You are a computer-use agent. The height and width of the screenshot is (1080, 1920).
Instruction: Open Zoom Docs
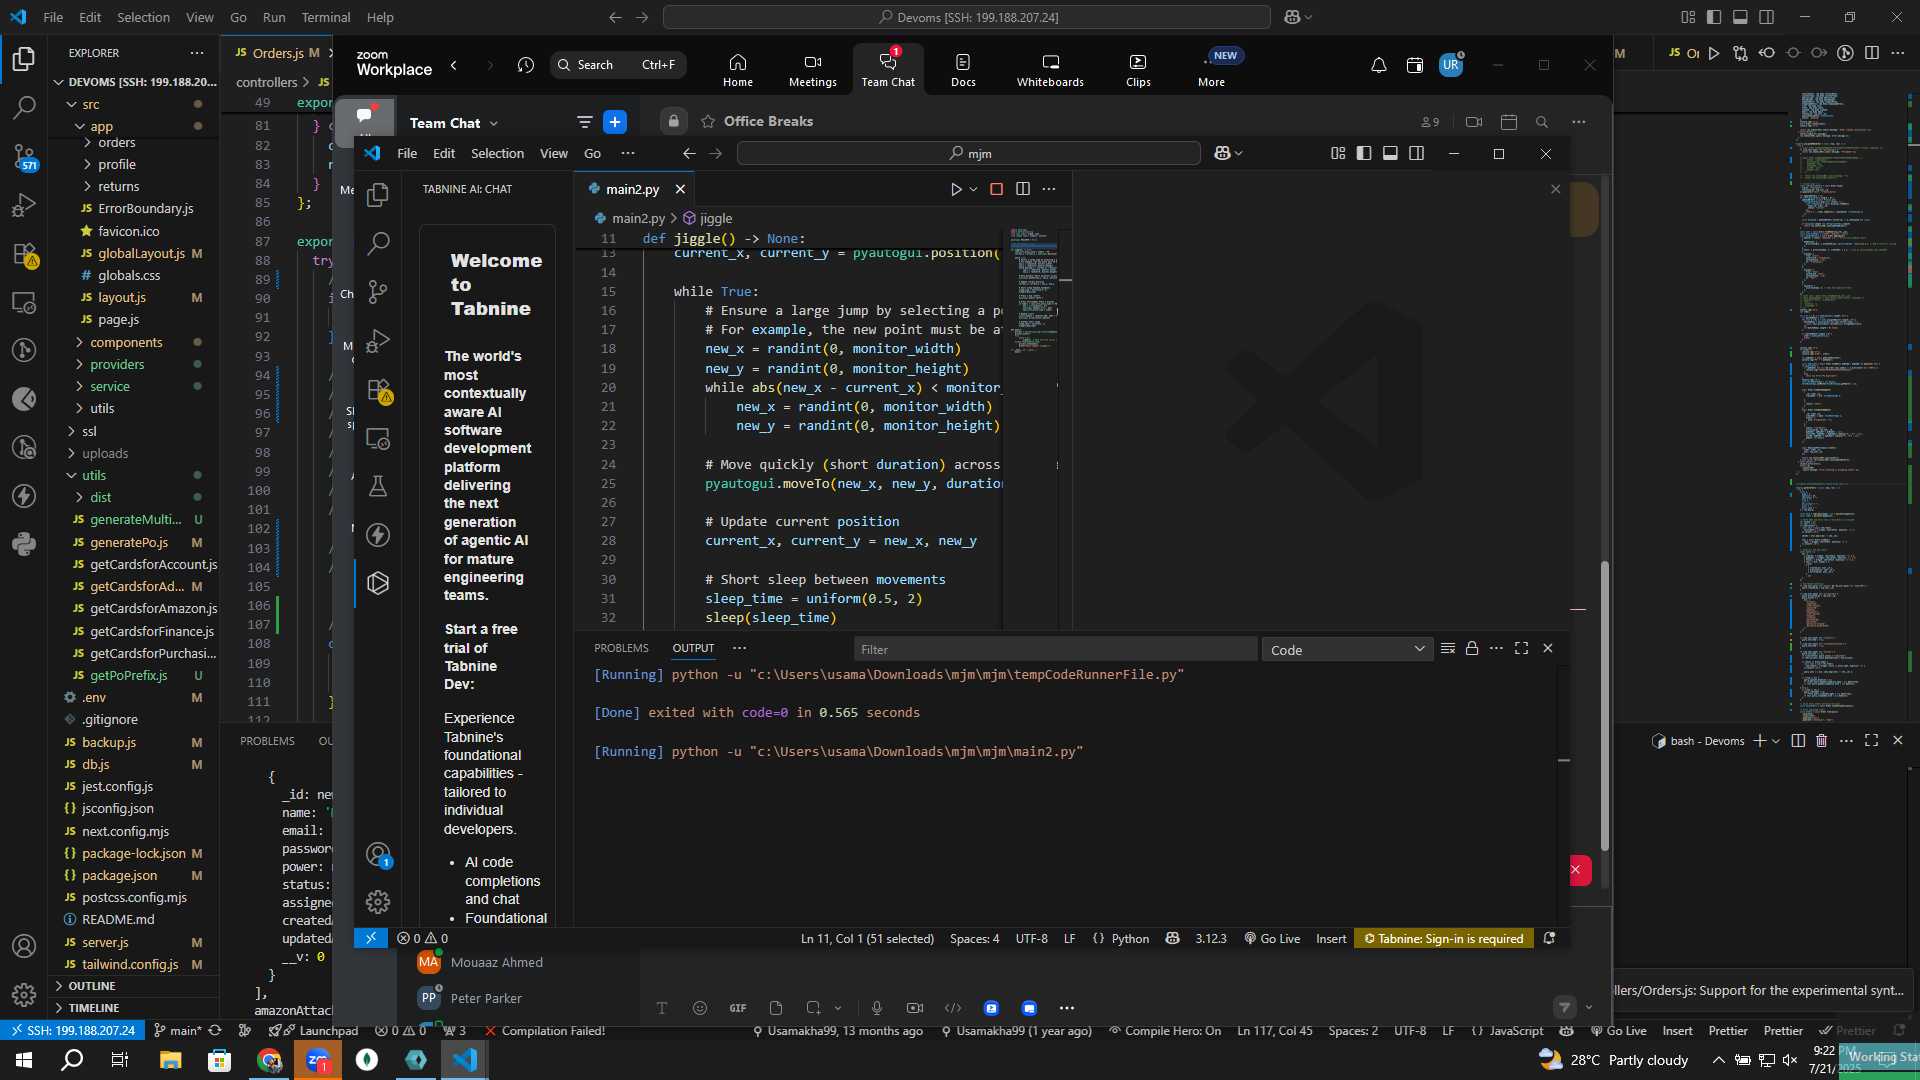(x=963, y=70)
